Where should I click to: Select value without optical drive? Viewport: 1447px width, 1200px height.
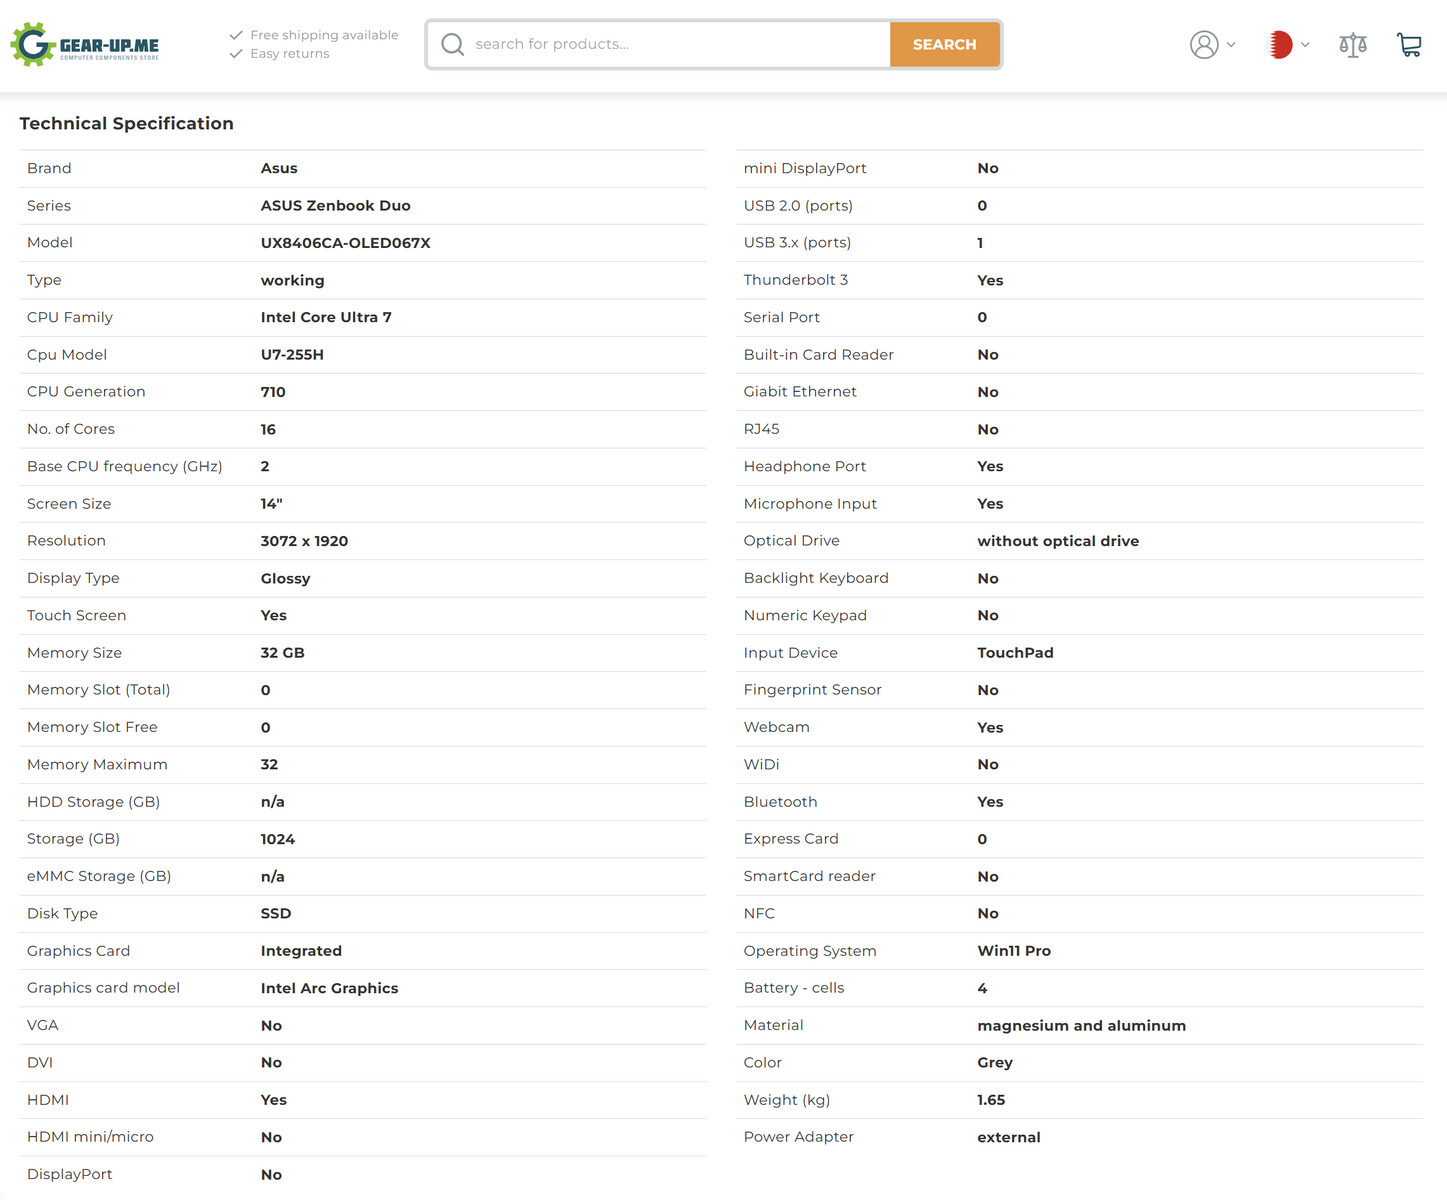[1058, 541]
